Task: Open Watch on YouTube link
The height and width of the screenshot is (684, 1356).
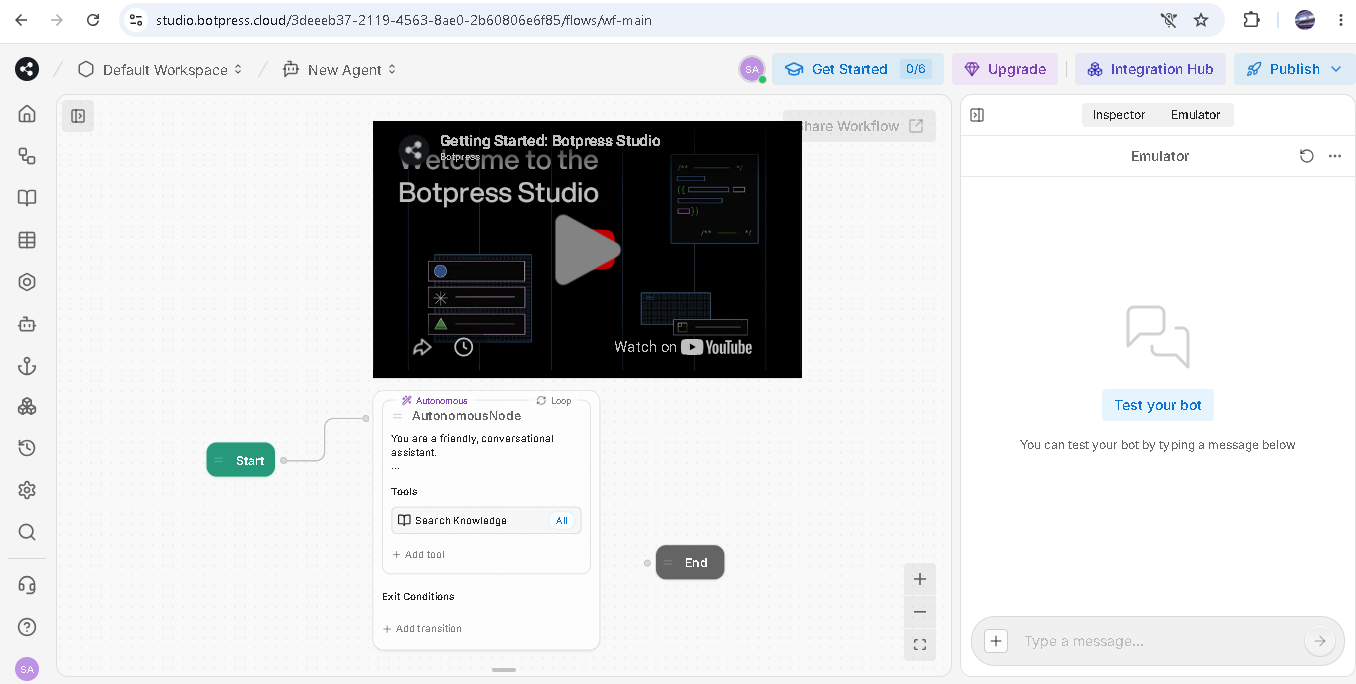Action: click(683, 347)
